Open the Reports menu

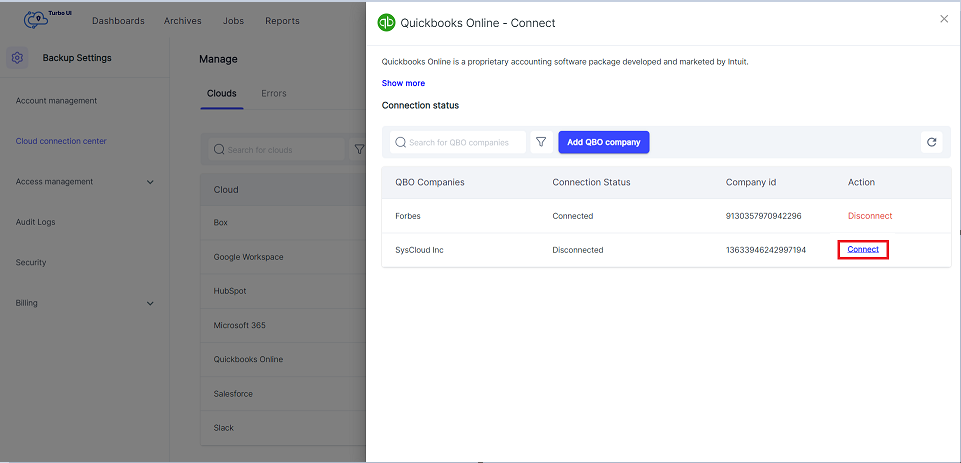click(283, 21)
